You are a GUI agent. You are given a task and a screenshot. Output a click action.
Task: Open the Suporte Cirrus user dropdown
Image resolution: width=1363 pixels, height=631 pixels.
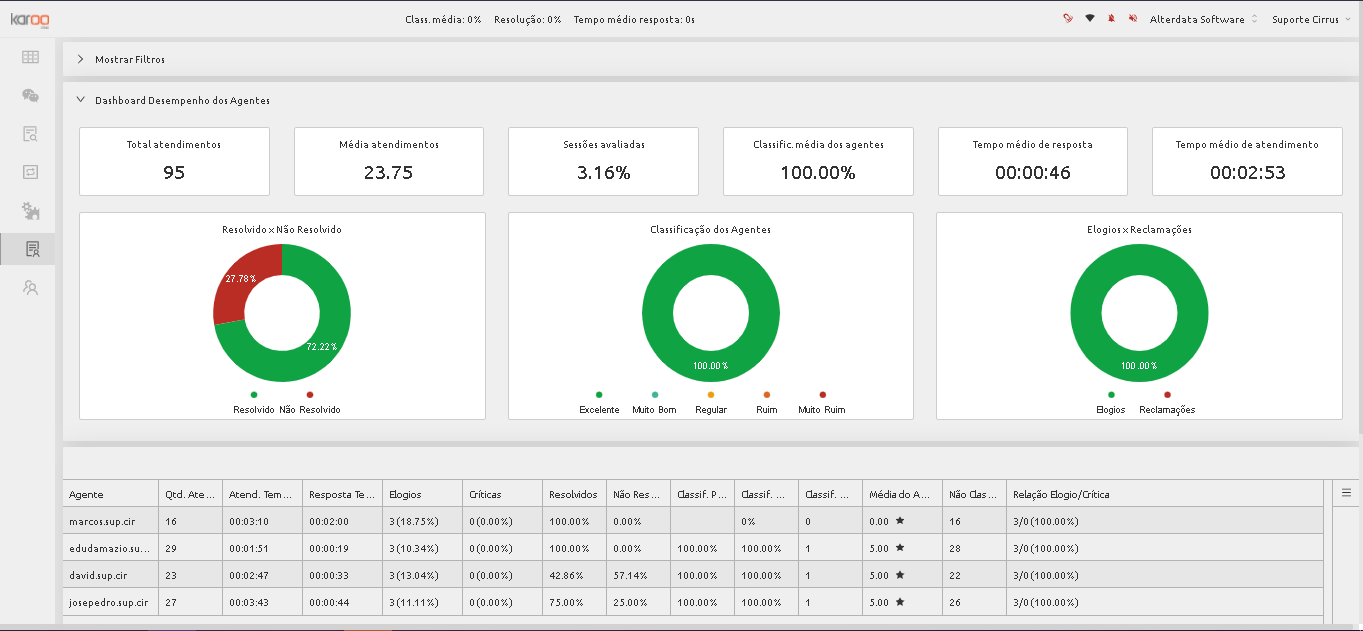coord(1311,19)
